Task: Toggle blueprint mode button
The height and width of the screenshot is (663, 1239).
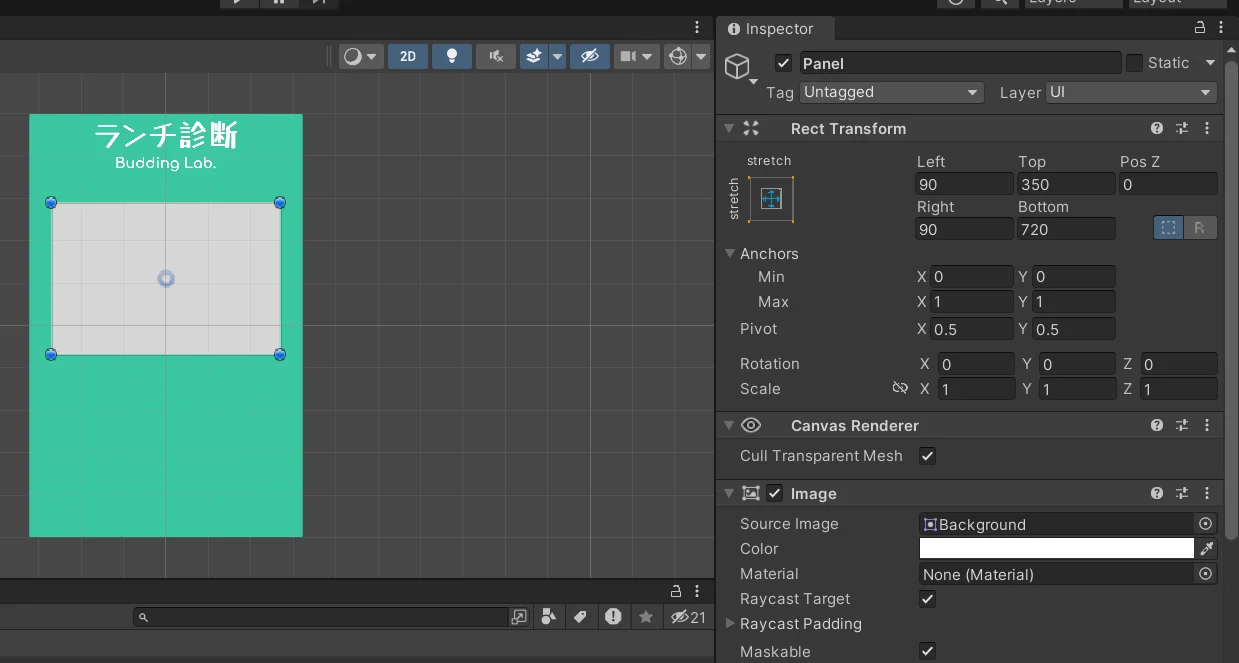Action: coord(1168,228)
